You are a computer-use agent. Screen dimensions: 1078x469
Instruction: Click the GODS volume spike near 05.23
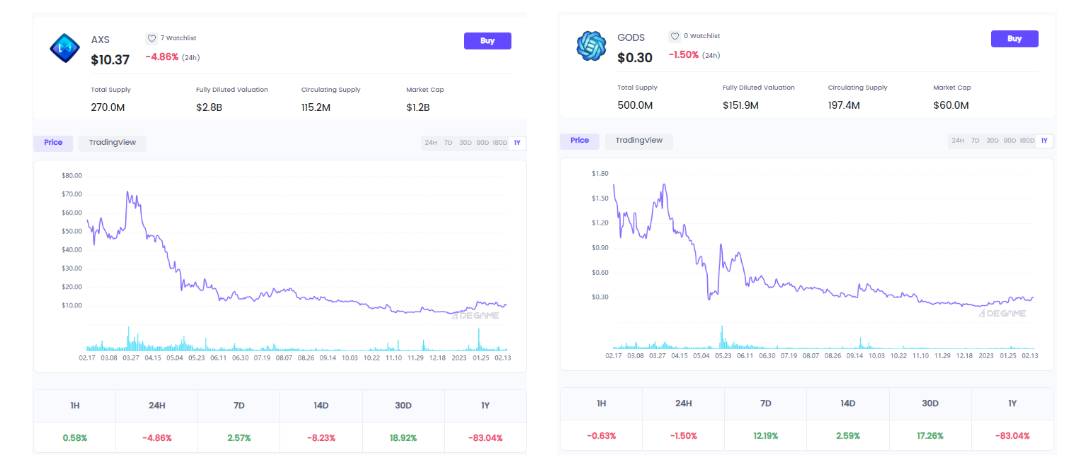pyautogui.click(x=720, y=336)
